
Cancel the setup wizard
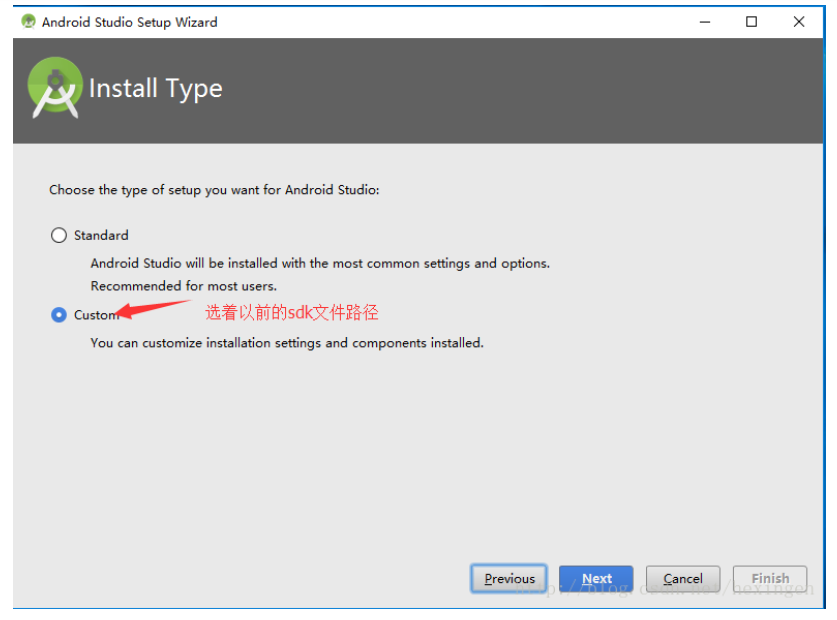coord(683,578)
